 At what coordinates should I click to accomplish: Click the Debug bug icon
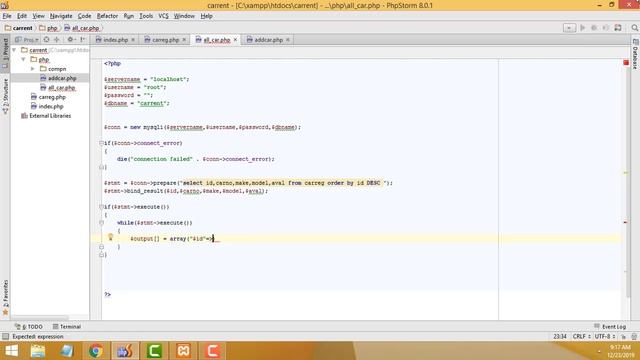pyautogui.click(x=594, y=28)
